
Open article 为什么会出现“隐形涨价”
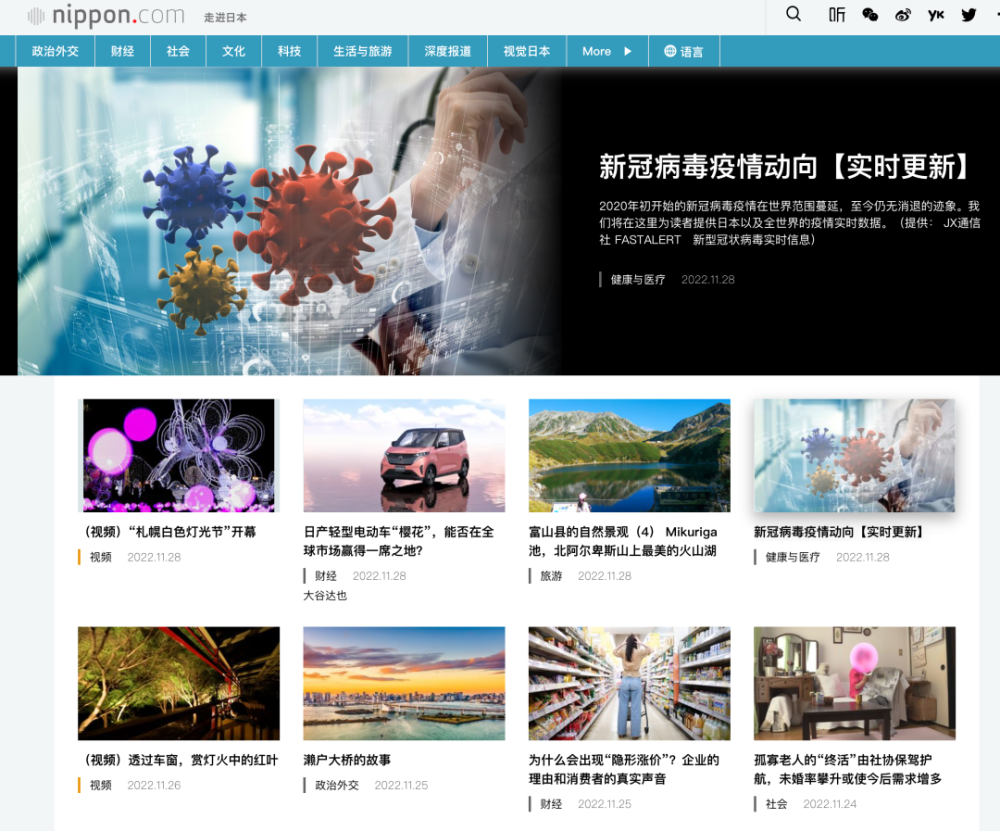(624, 769)
